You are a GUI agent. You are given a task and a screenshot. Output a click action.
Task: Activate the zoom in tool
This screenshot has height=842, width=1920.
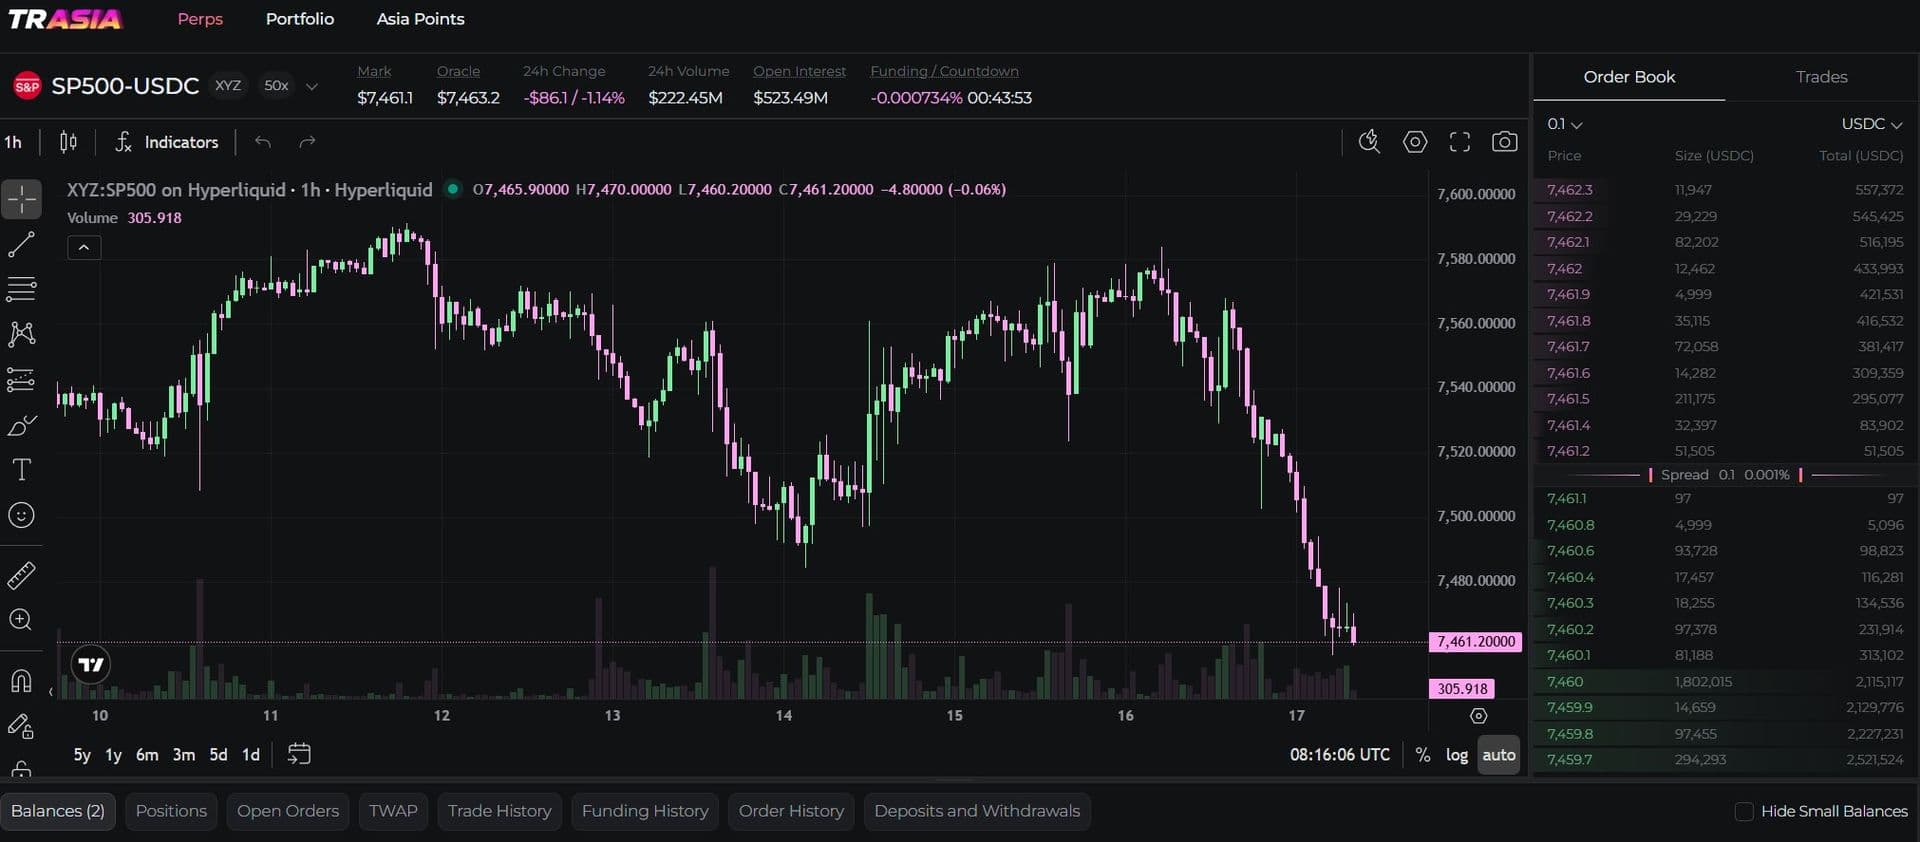[x=21, y=620]
